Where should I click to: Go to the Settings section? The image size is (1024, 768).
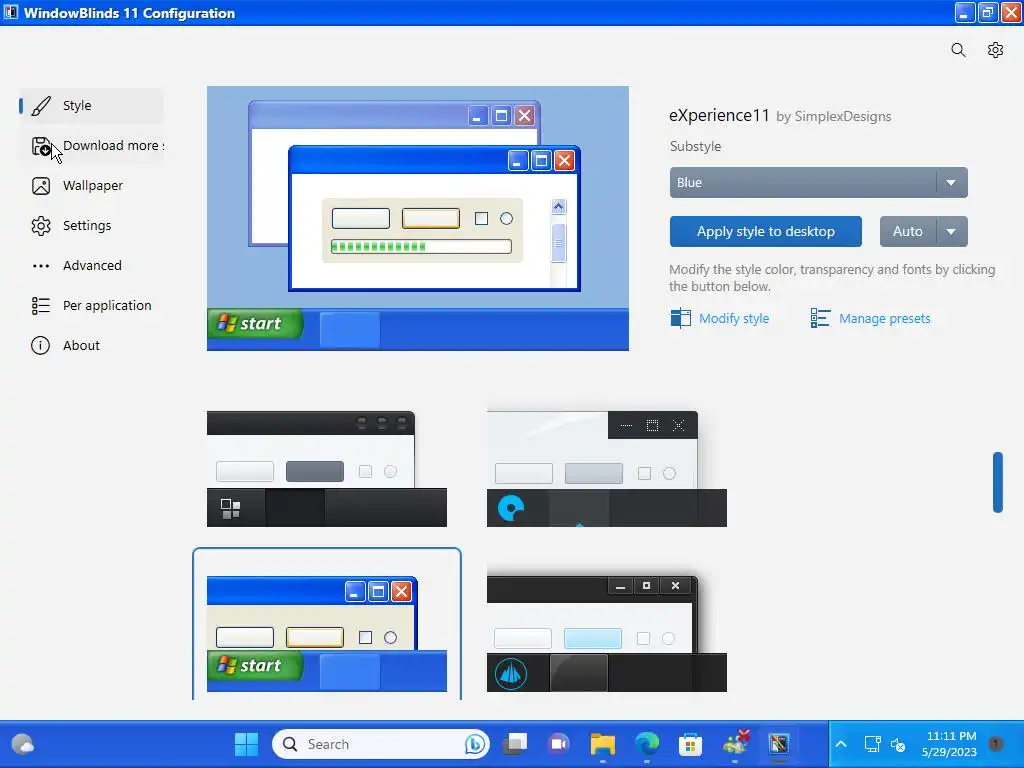tap(91, 226)
